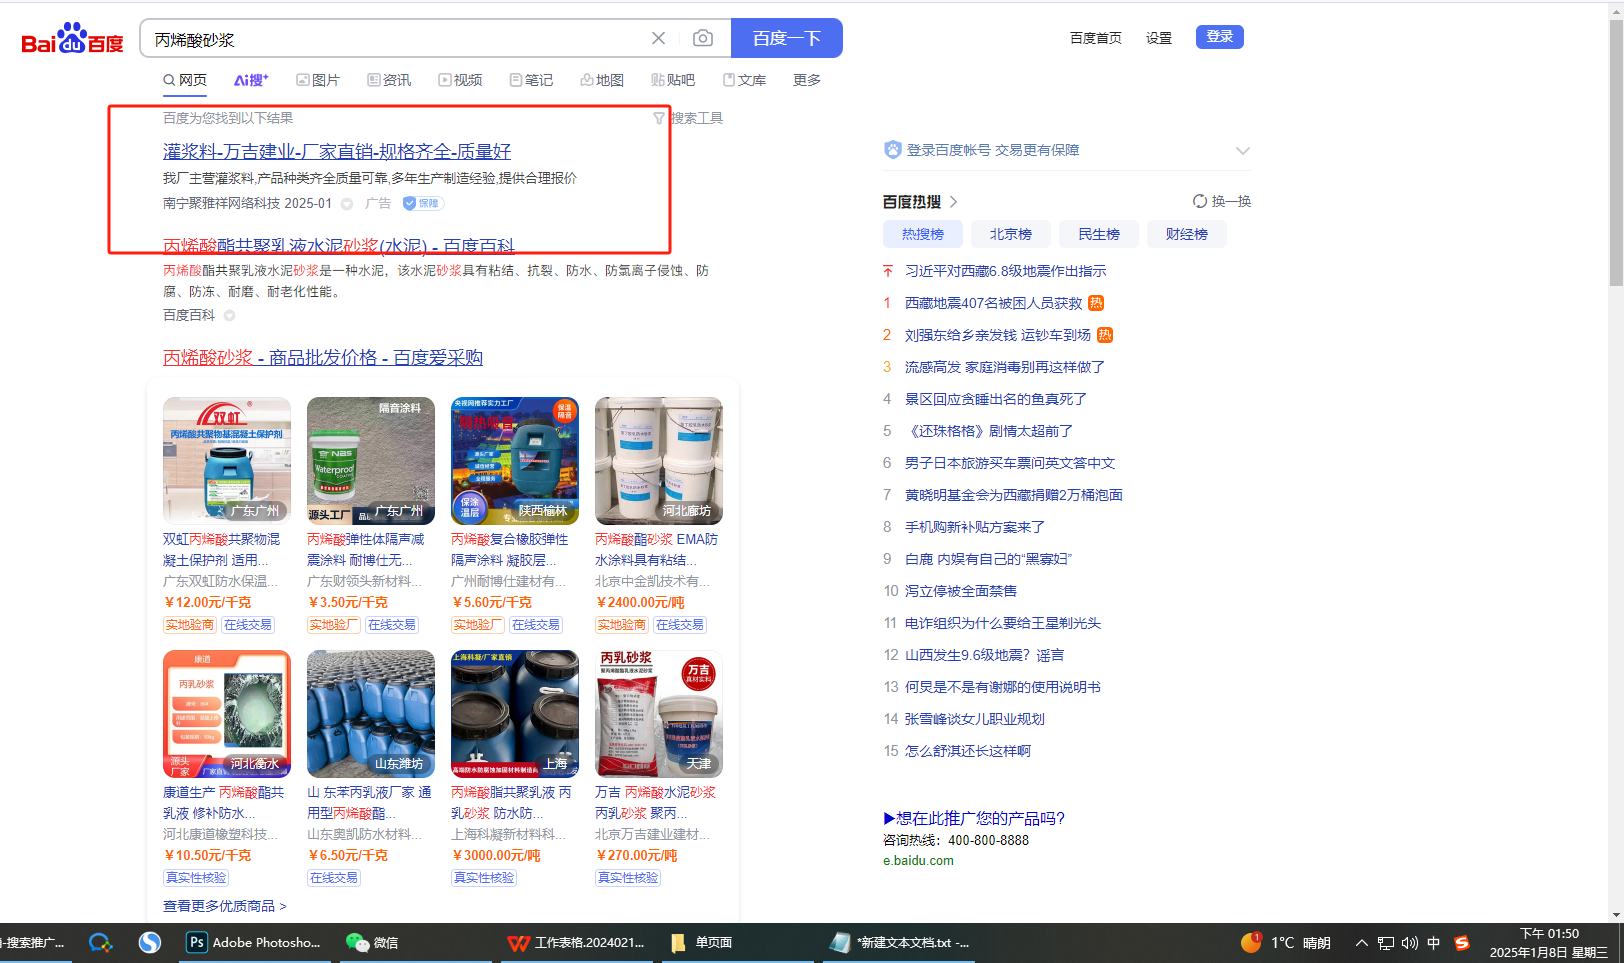The image size is (1624, 963).
Task: Click the 百度一下 search button
Action: [787, 38]
